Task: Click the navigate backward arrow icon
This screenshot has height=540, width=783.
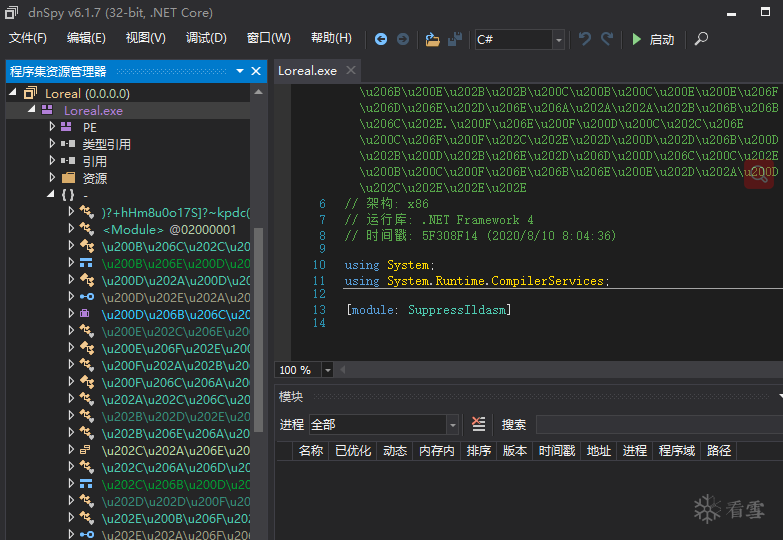Action: pyautogui.click(x=381, y=39)
